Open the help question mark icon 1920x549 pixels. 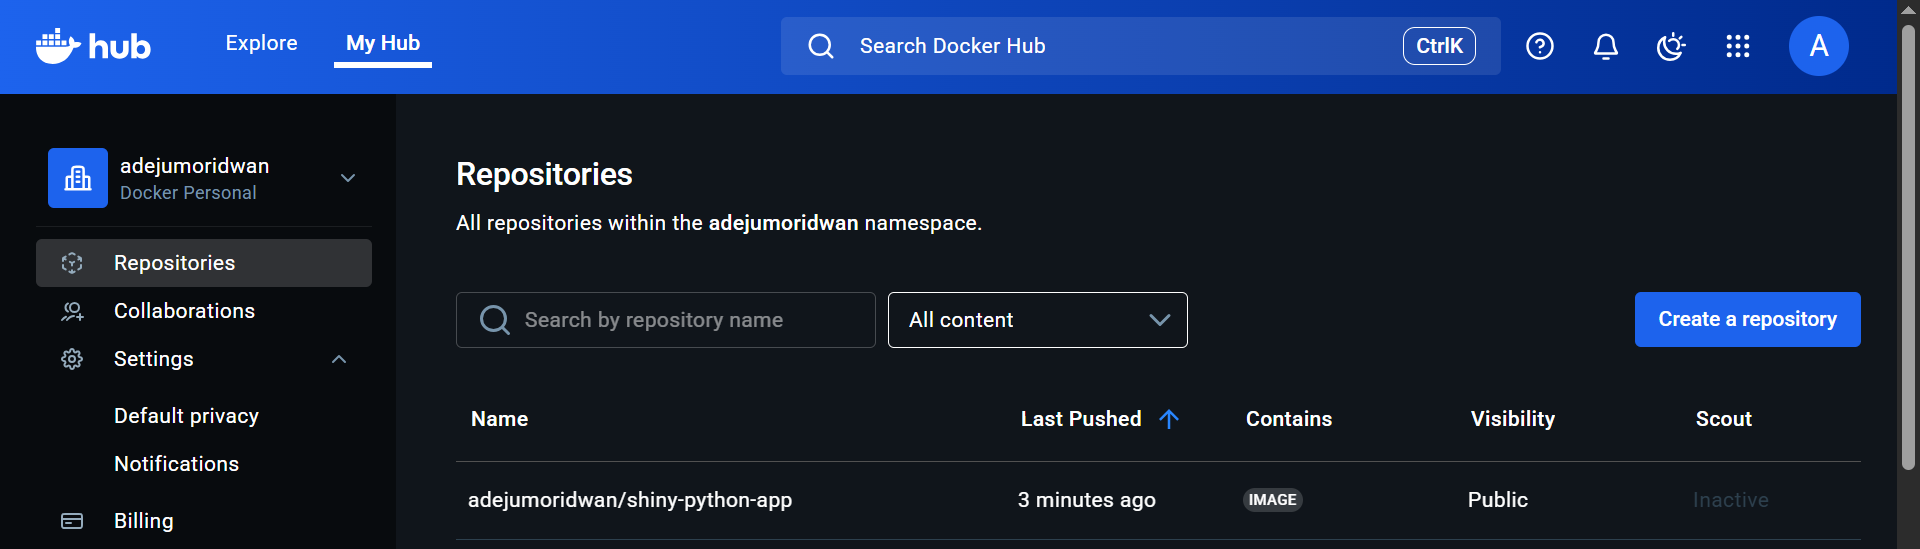1540,46
